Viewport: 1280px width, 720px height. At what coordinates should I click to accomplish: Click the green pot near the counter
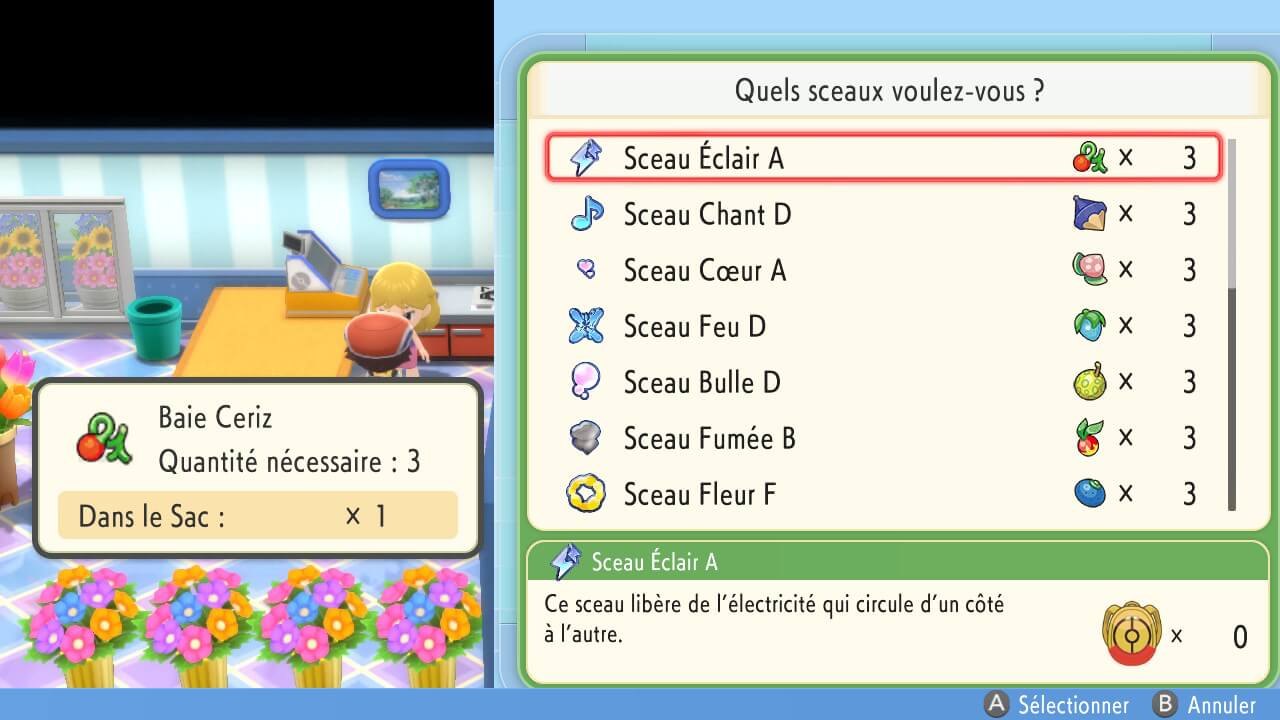pos(155,327)
